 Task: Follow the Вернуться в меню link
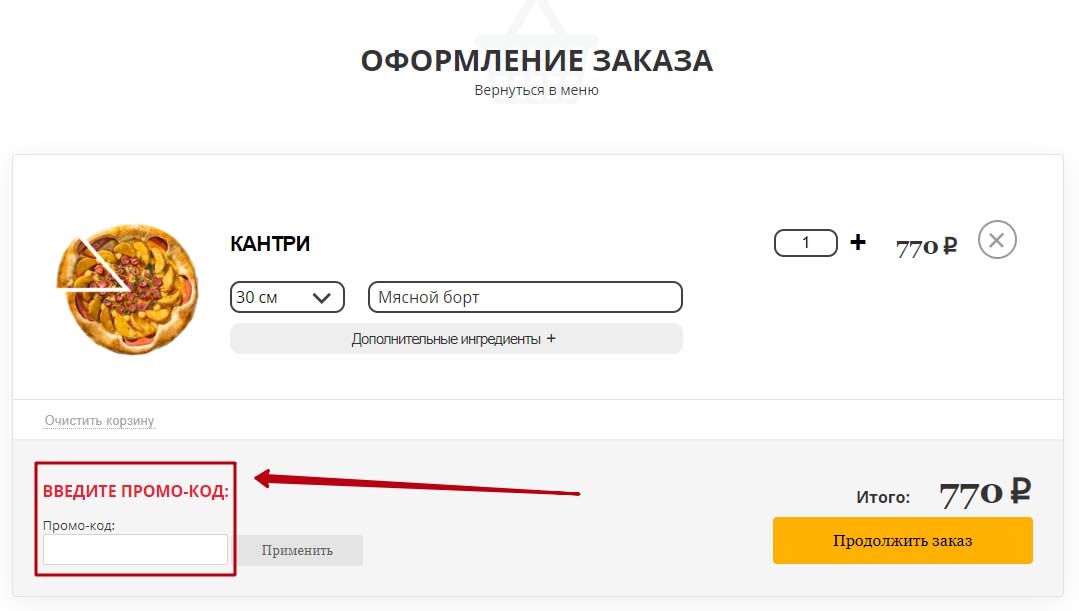[x=537, y=90]
